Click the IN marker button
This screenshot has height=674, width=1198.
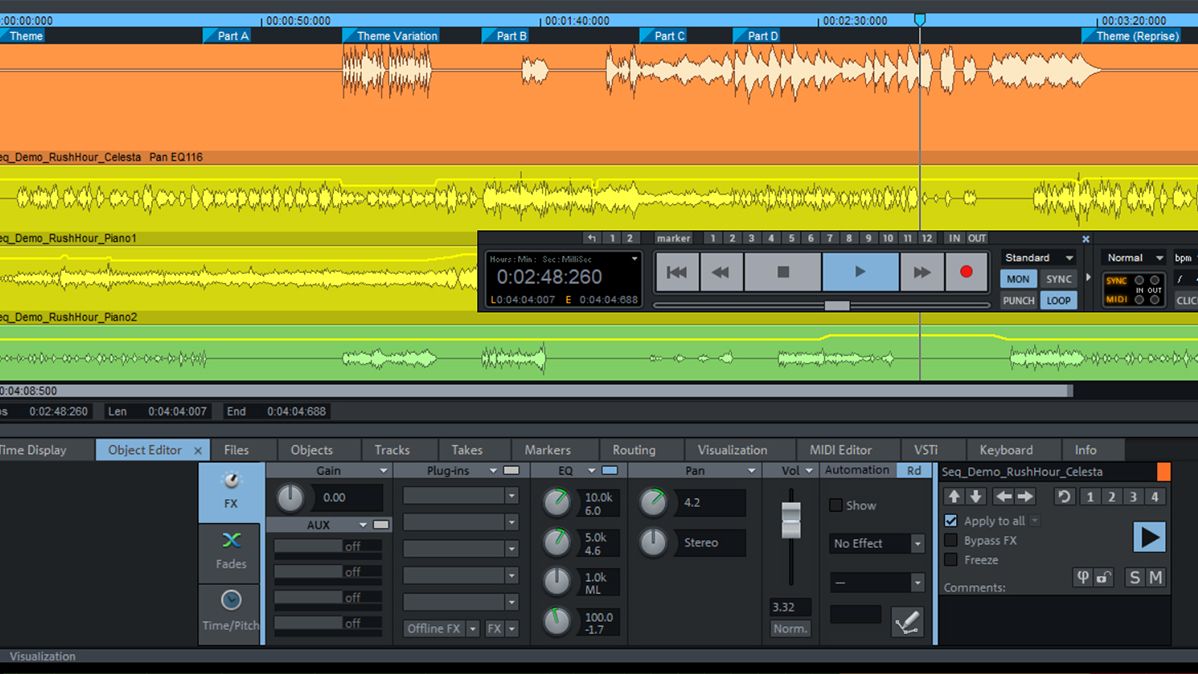pos(954,238)
